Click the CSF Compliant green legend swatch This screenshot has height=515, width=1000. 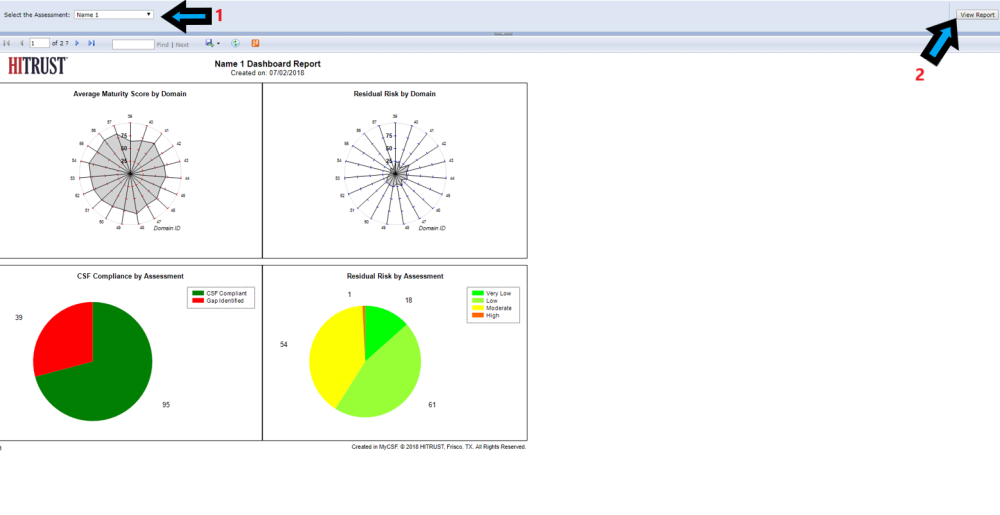pos(197,293)
